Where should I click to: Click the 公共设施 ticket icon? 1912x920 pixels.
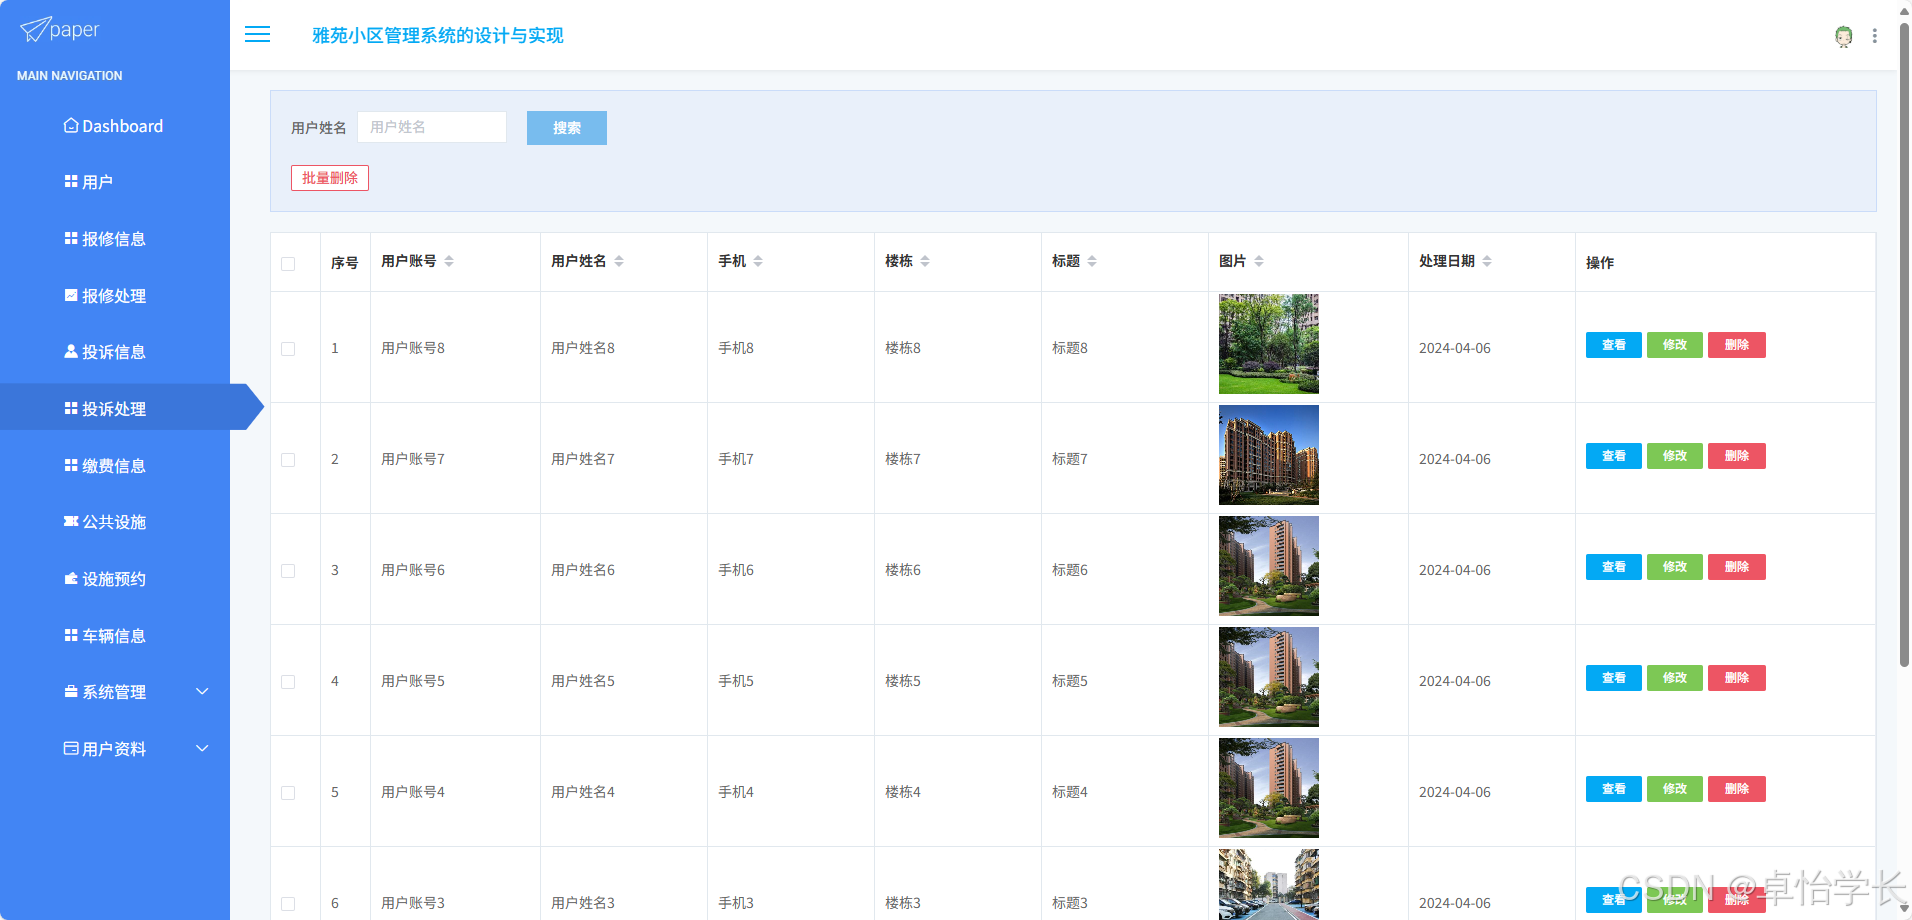[x=71, y=521]
